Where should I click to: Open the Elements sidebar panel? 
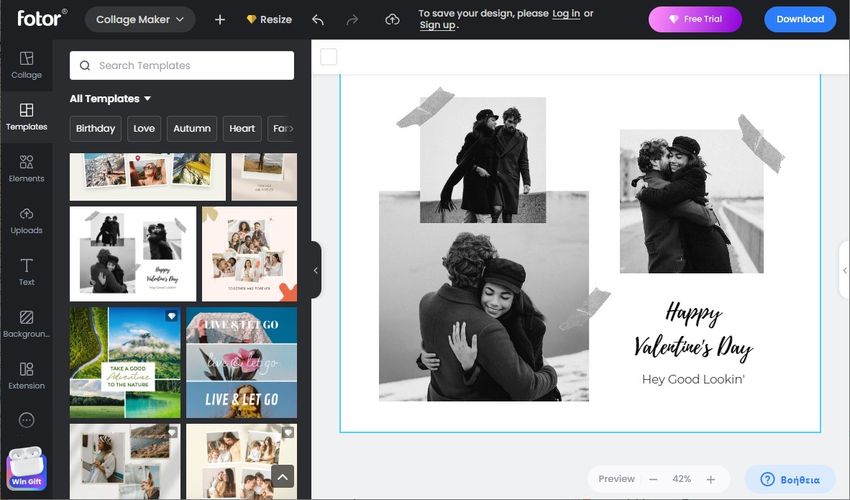pos(26,168)
